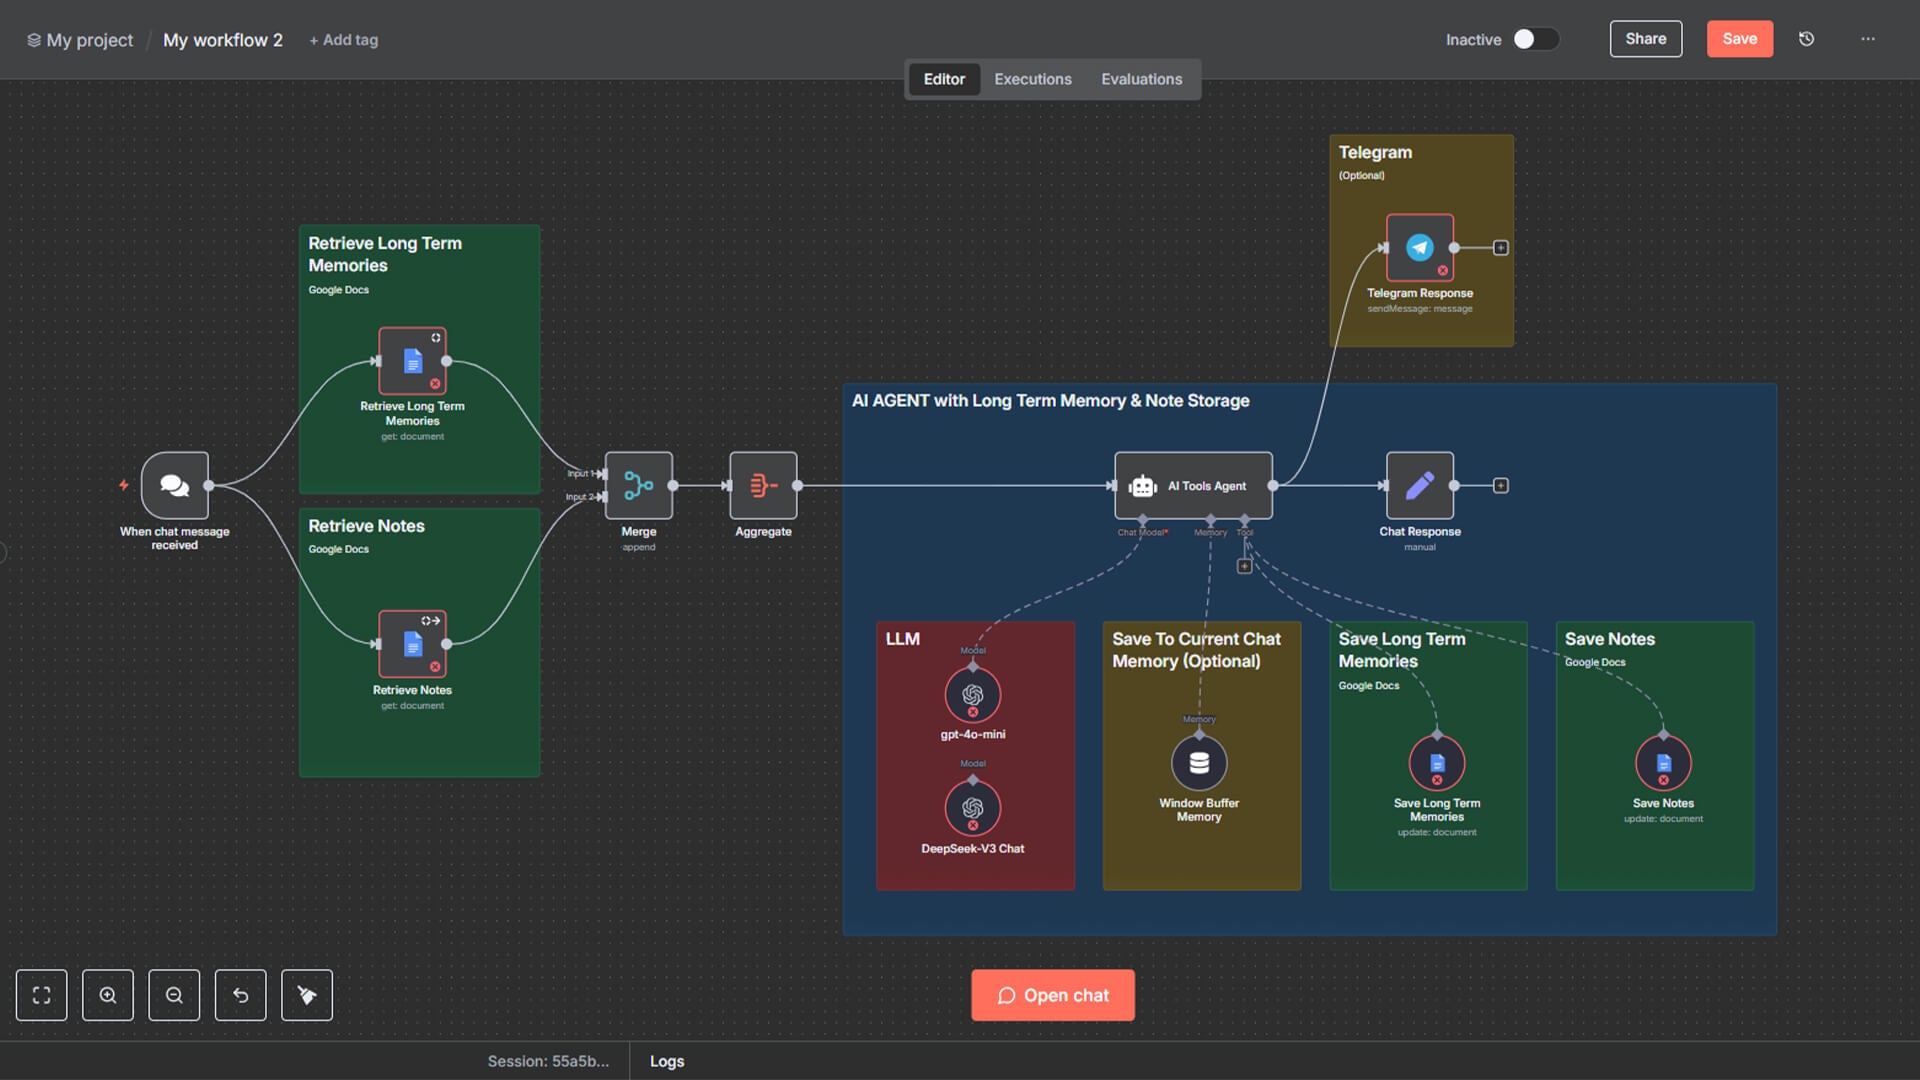The height and width of the screenshot is (1080, 1920).
Task: Select the Aggregate node icon
Action: 763,486
